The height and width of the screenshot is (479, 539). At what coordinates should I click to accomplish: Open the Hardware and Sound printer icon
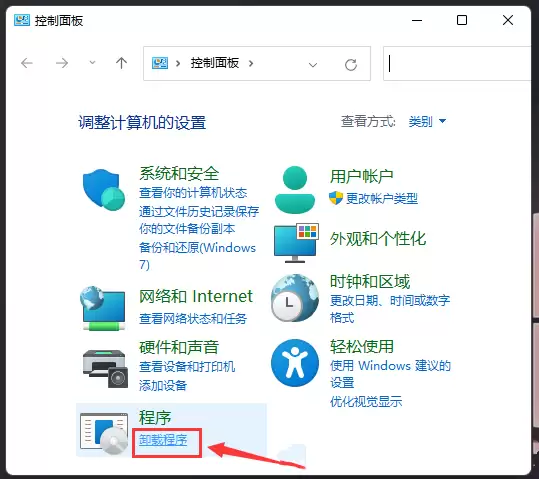click(x=105, y=369)
